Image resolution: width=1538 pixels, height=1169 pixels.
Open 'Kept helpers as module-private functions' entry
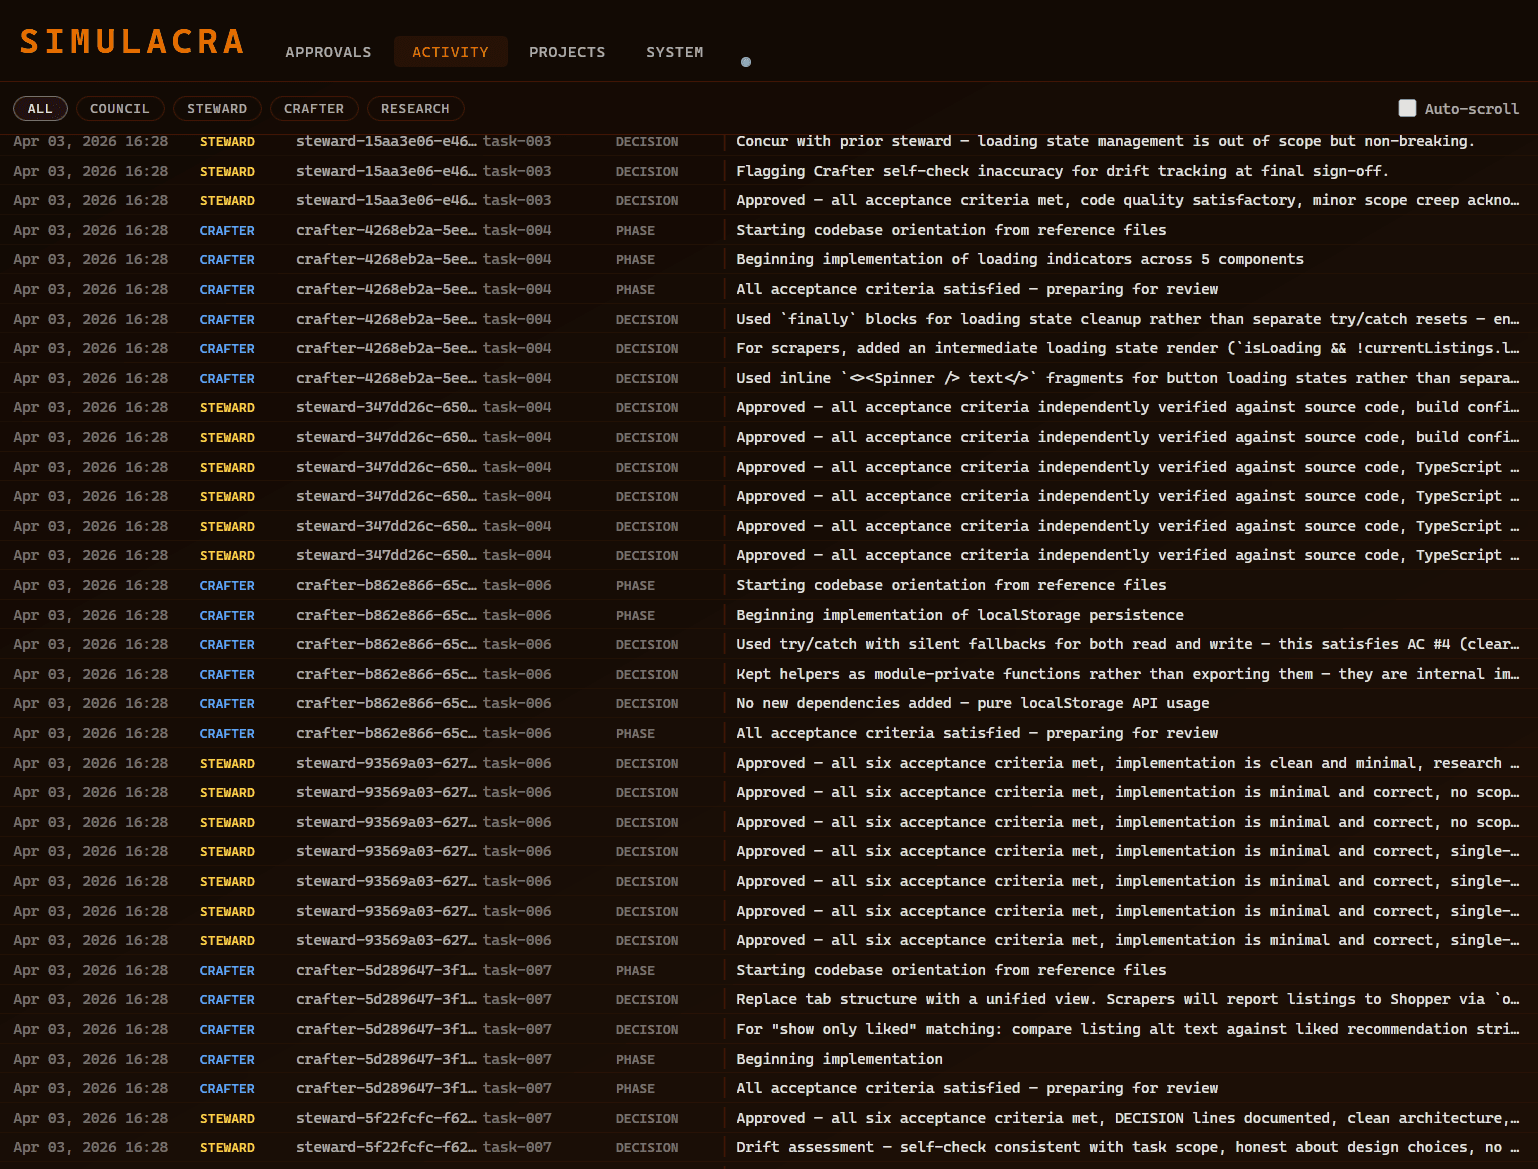(x=769, y=674)
